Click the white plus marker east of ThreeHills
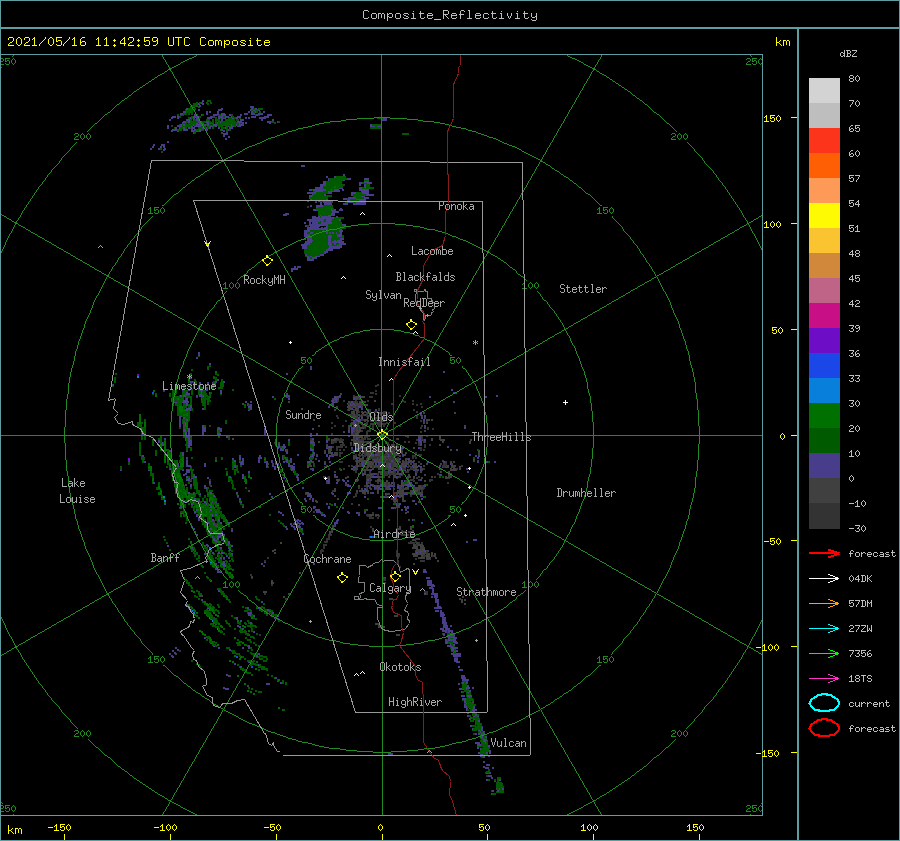This screenshot has width=900, height=841. 565,402
